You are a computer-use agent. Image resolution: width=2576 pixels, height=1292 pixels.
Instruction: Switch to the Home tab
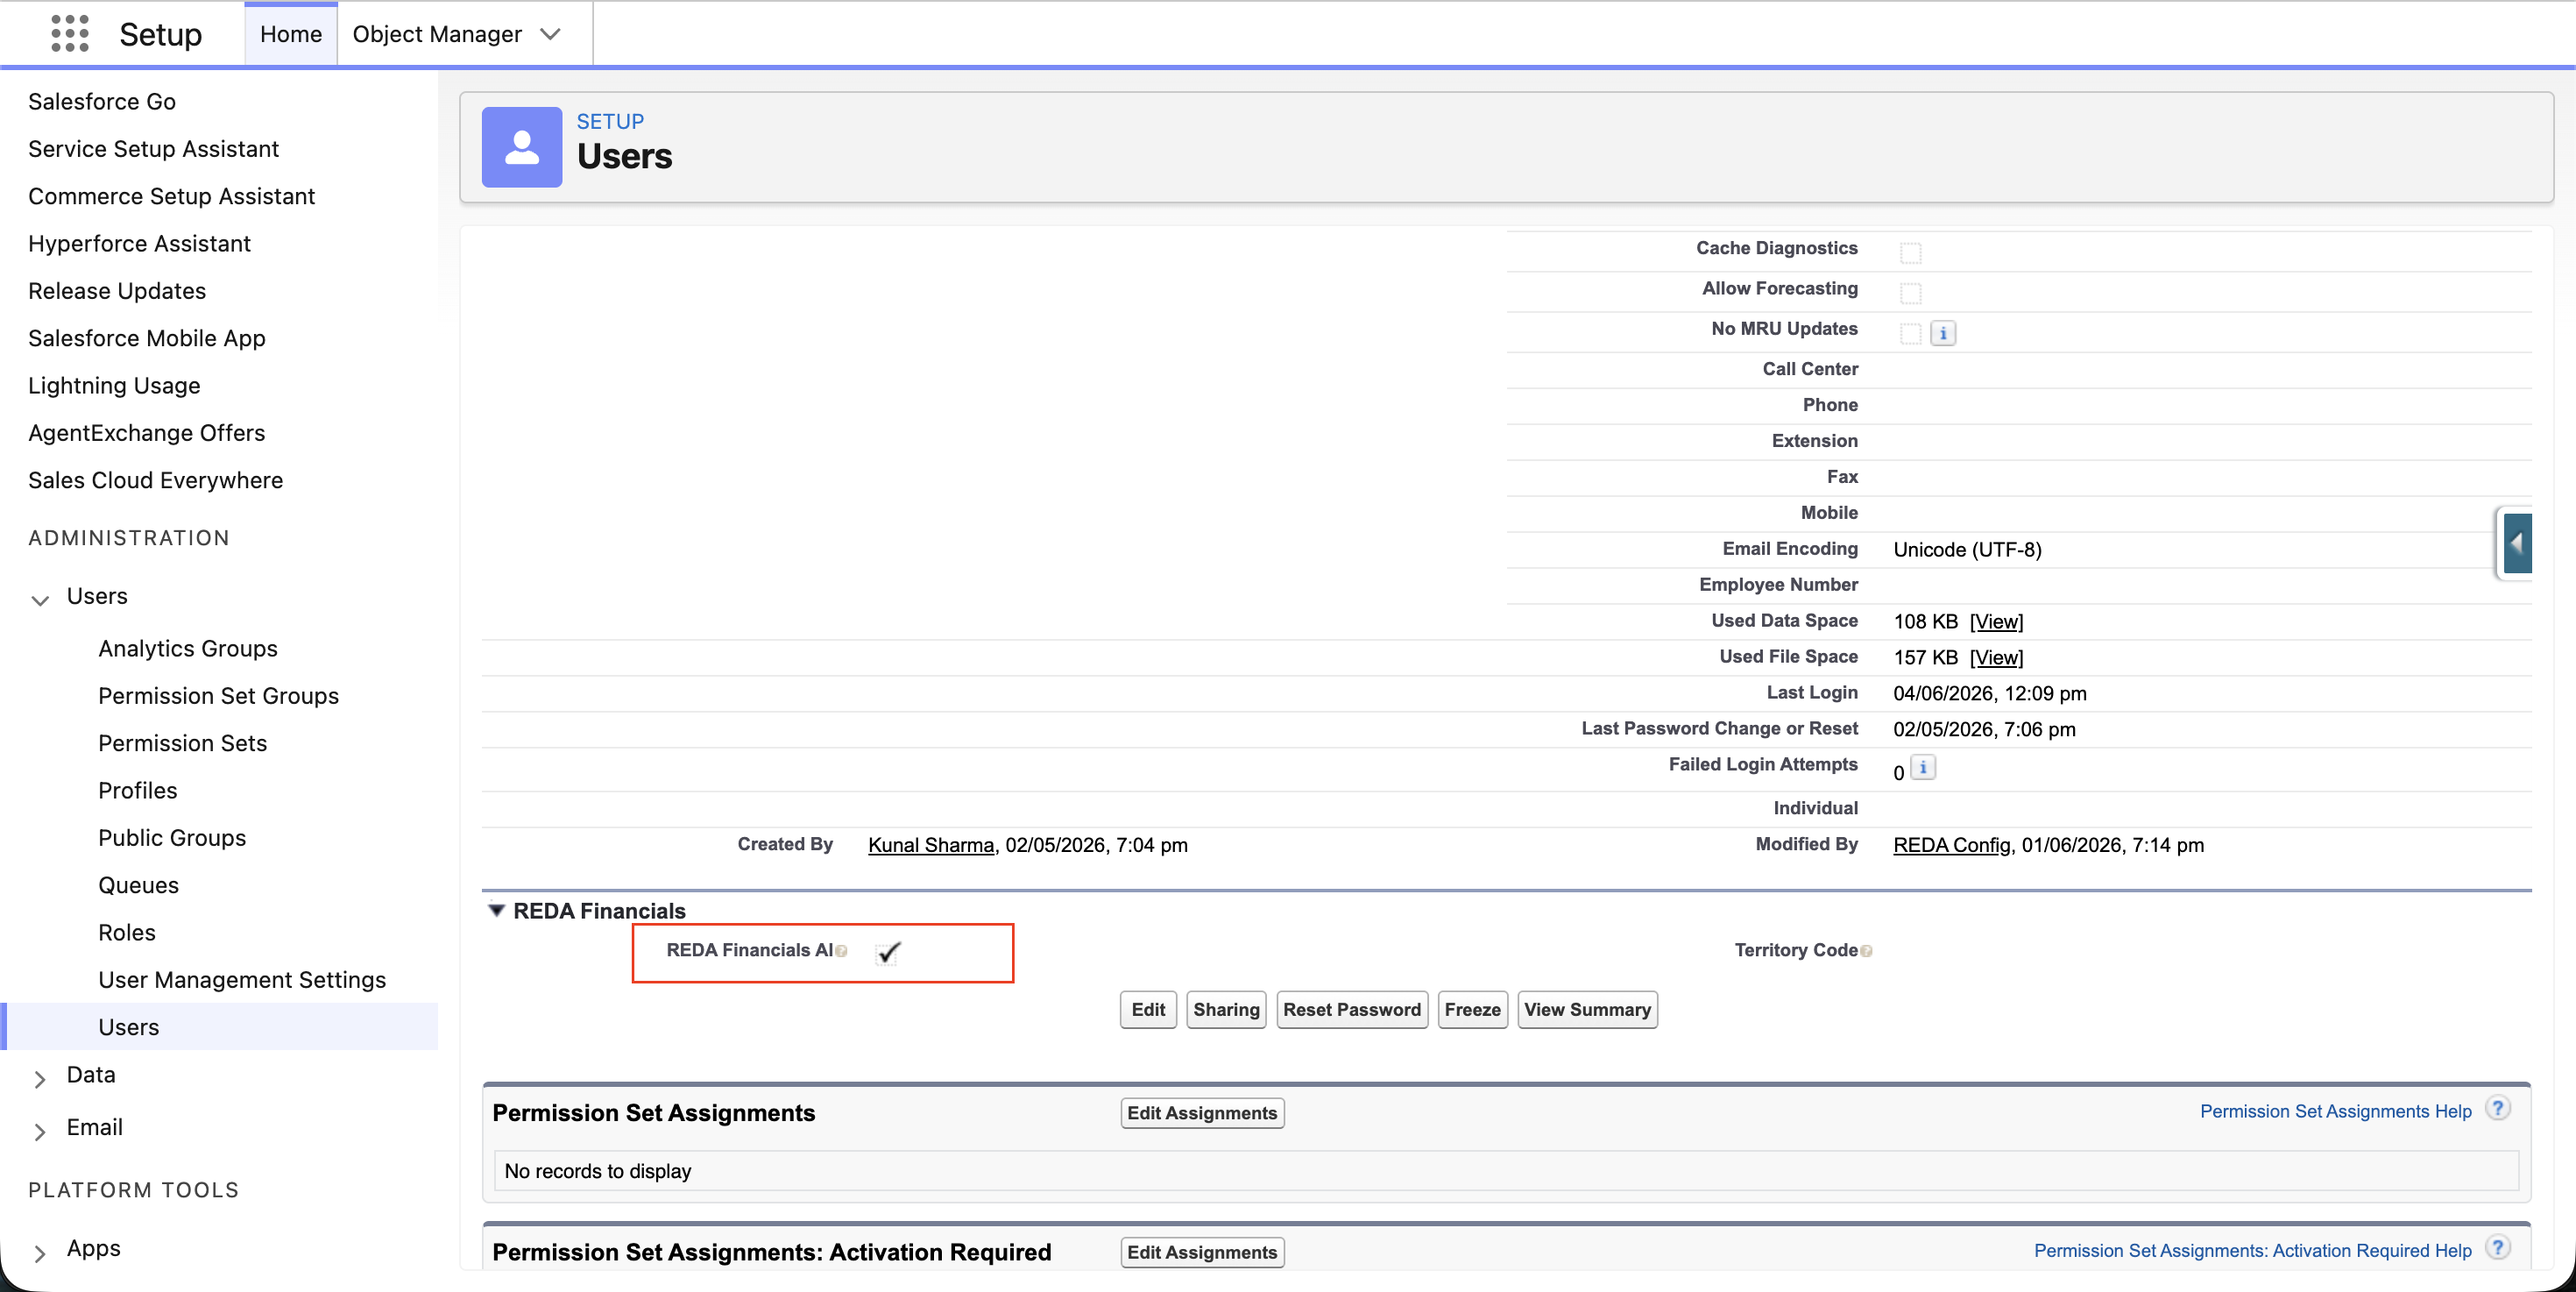[x=291, y=34]
